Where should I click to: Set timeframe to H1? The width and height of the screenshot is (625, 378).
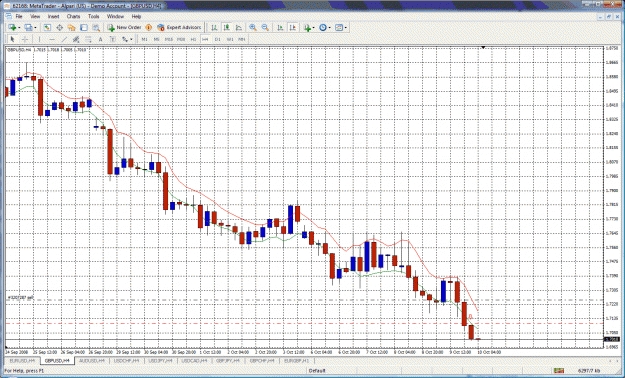(193, 39)
